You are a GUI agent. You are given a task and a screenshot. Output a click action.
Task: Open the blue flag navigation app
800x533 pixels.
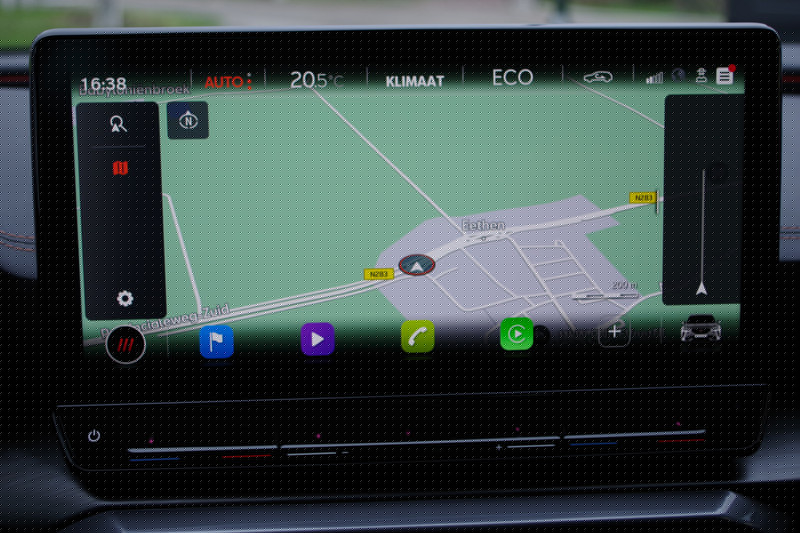click(x=217, y=341)
